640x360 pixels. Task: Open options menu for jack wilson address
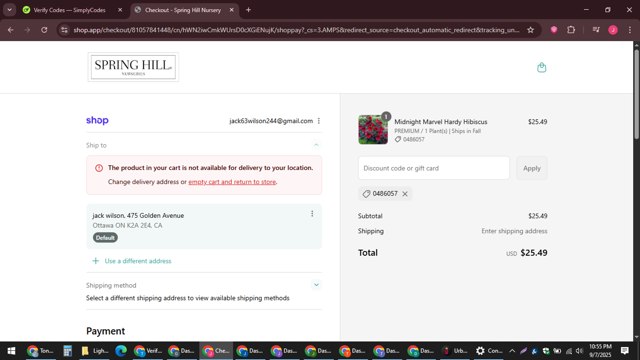click(312, 213)
